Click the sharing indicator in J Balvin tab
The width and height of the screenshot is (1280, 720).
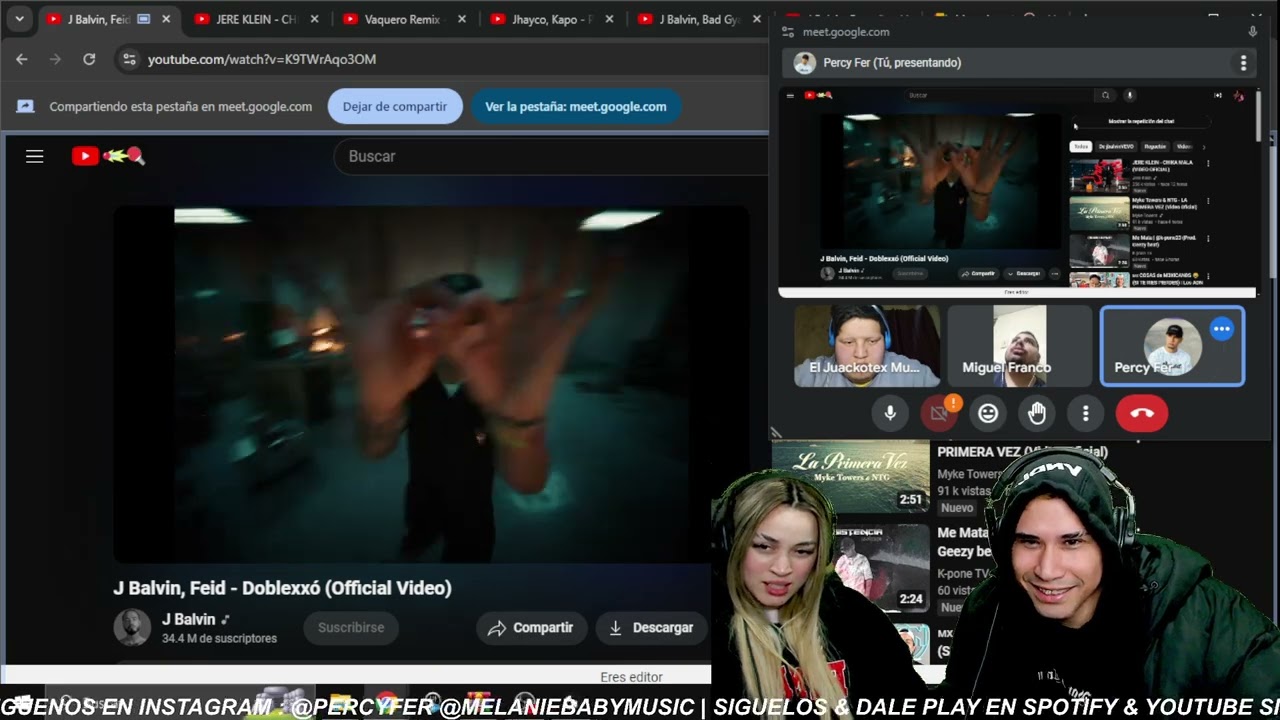tap(143, 19)
